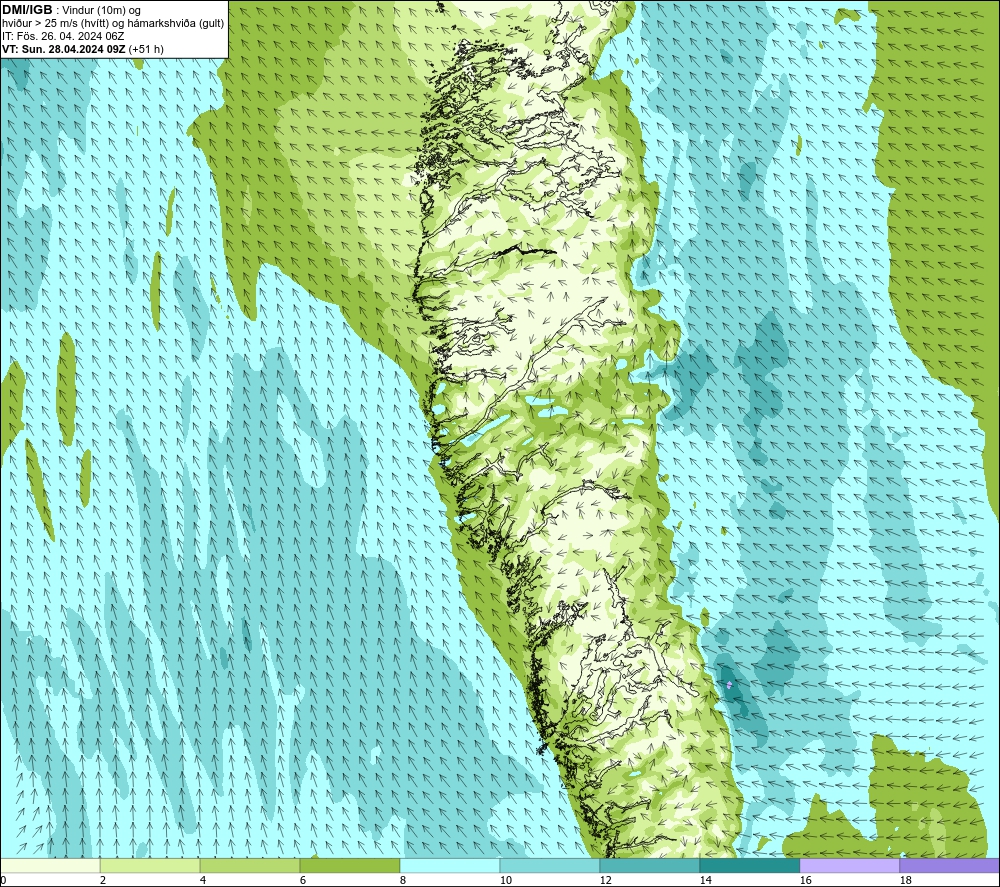Click the legend tick label "6"

[303, 881]
